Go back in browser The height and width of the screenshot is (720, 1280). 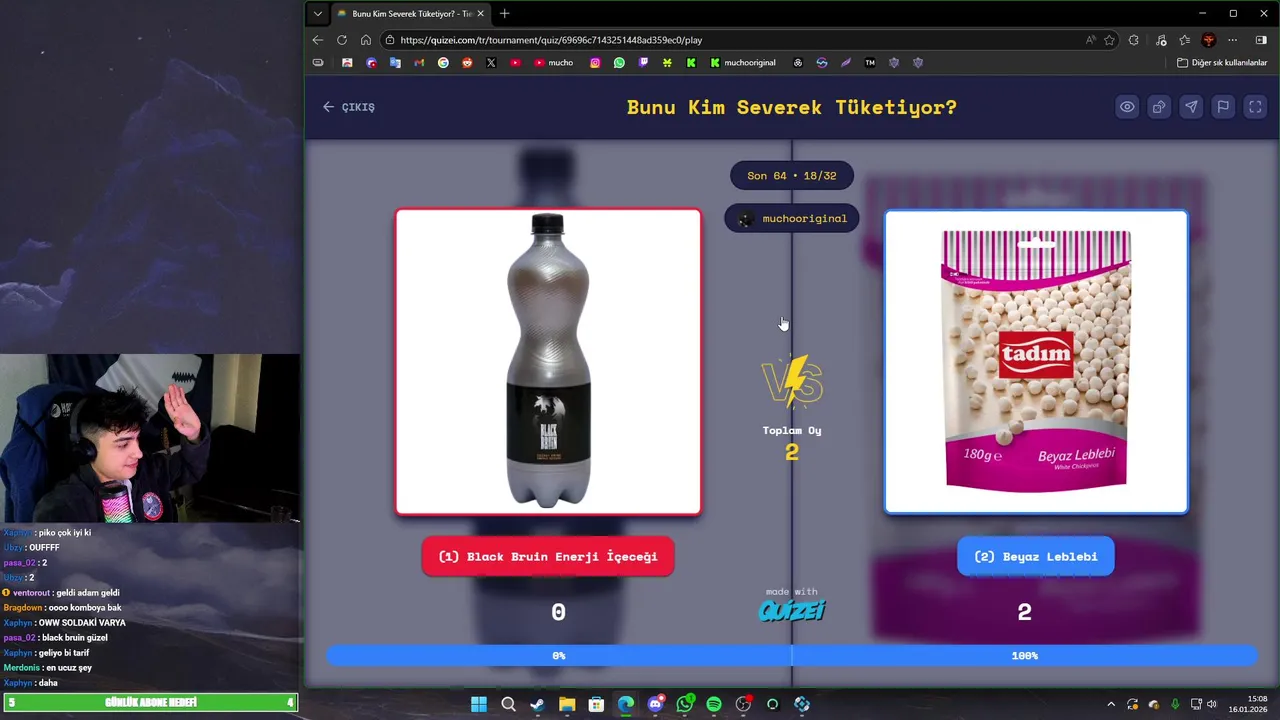pyautogui.click(x=318, y=40)
